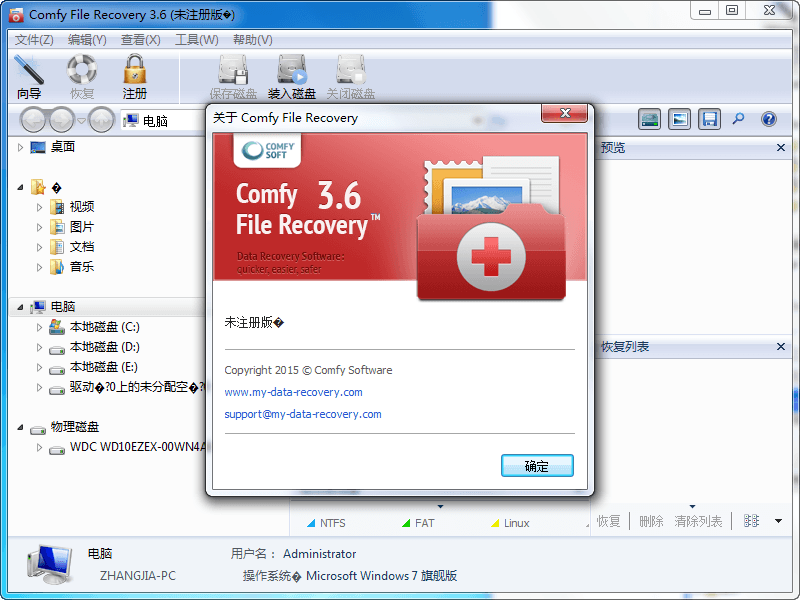Close the About Comfy File Recovery dialog

click(x=565, y=113)
